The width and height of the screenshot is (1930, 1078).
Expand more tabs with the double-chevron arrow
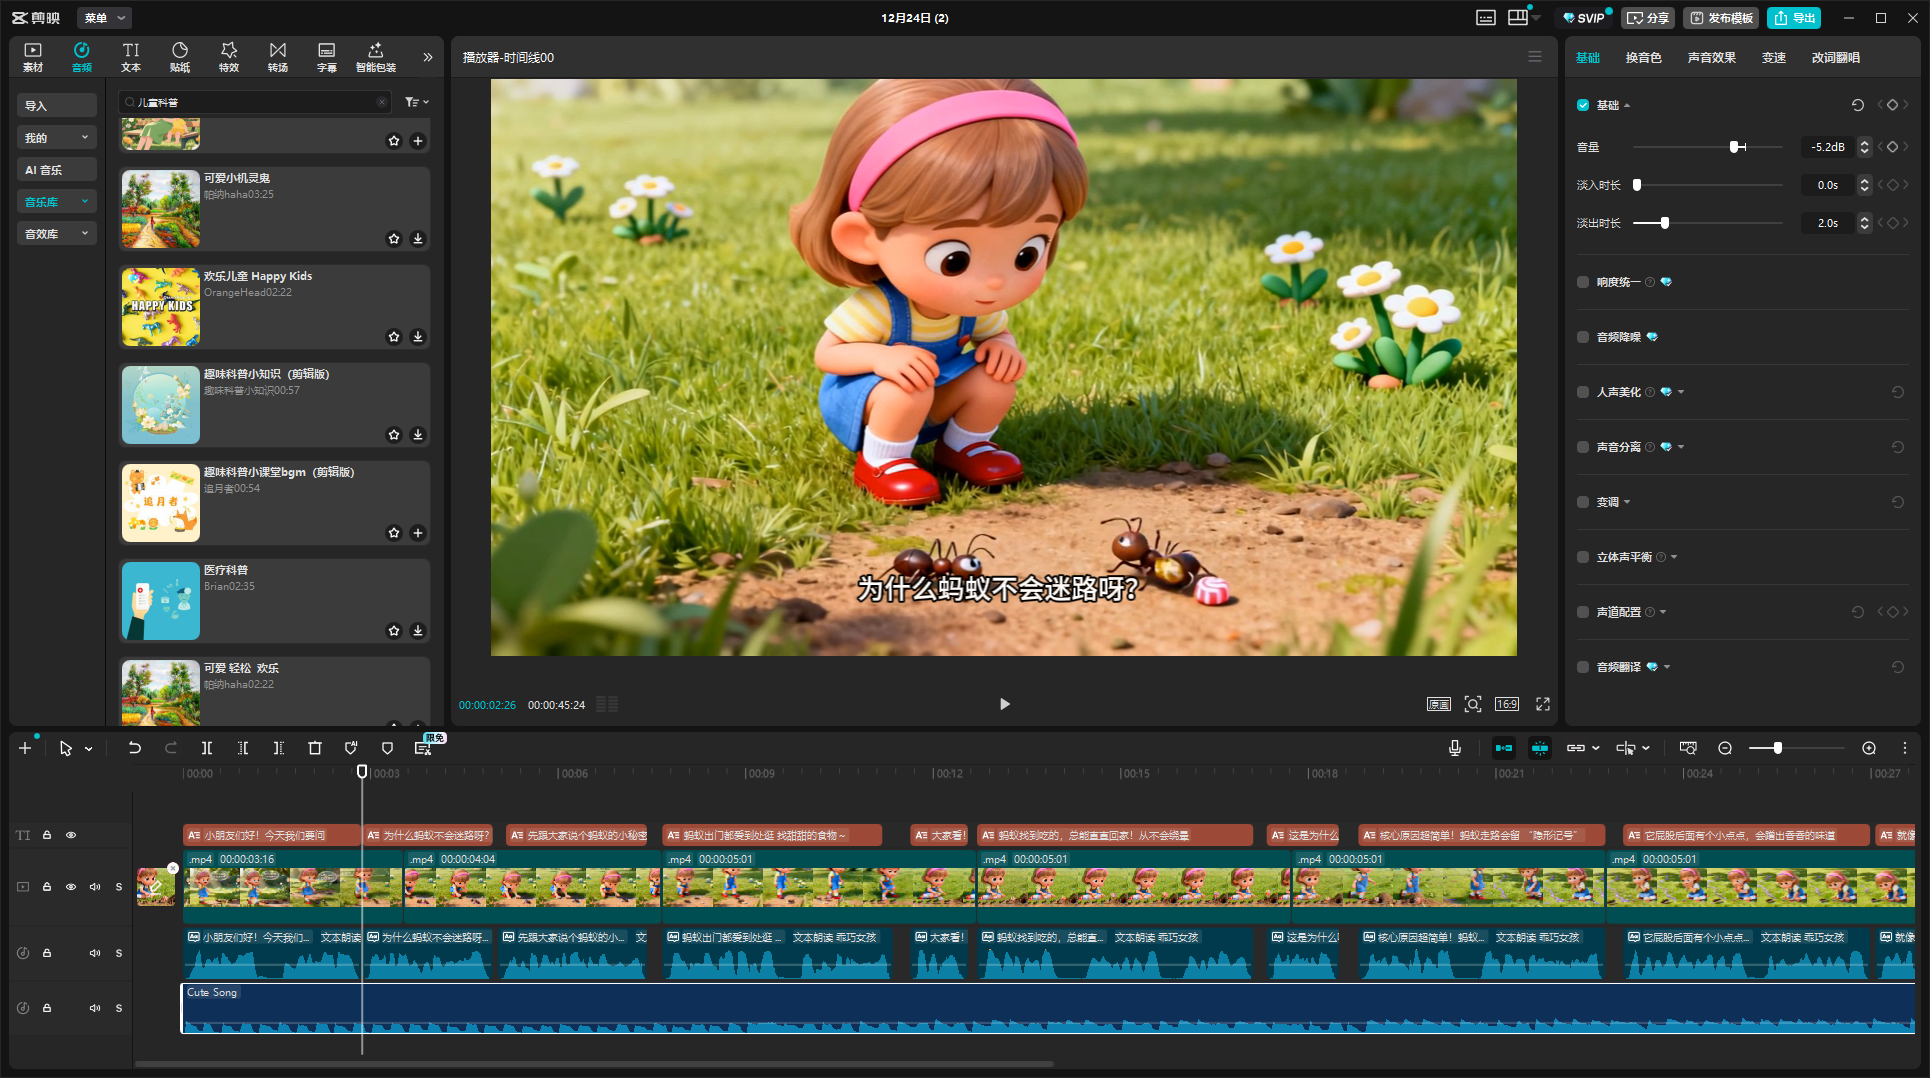428,57
